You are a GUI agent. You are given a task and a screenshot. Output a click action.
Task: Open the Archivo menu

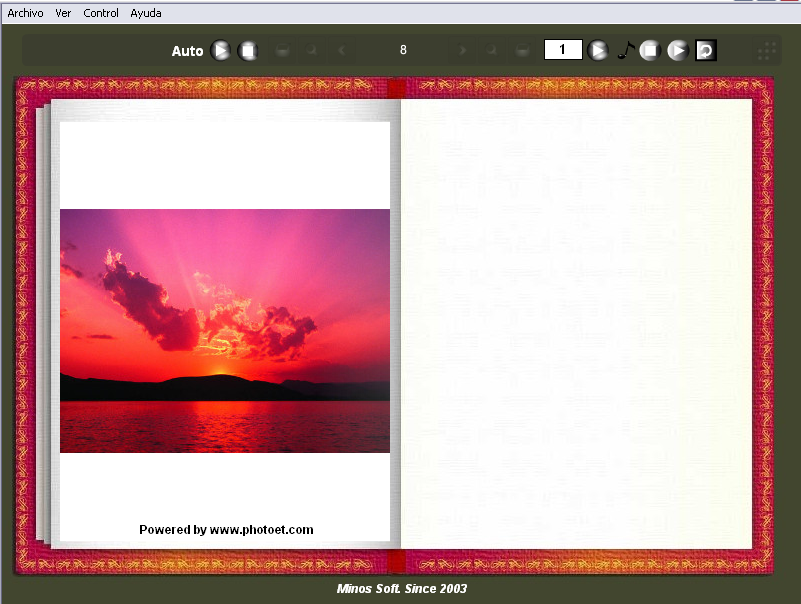point(25,13)
